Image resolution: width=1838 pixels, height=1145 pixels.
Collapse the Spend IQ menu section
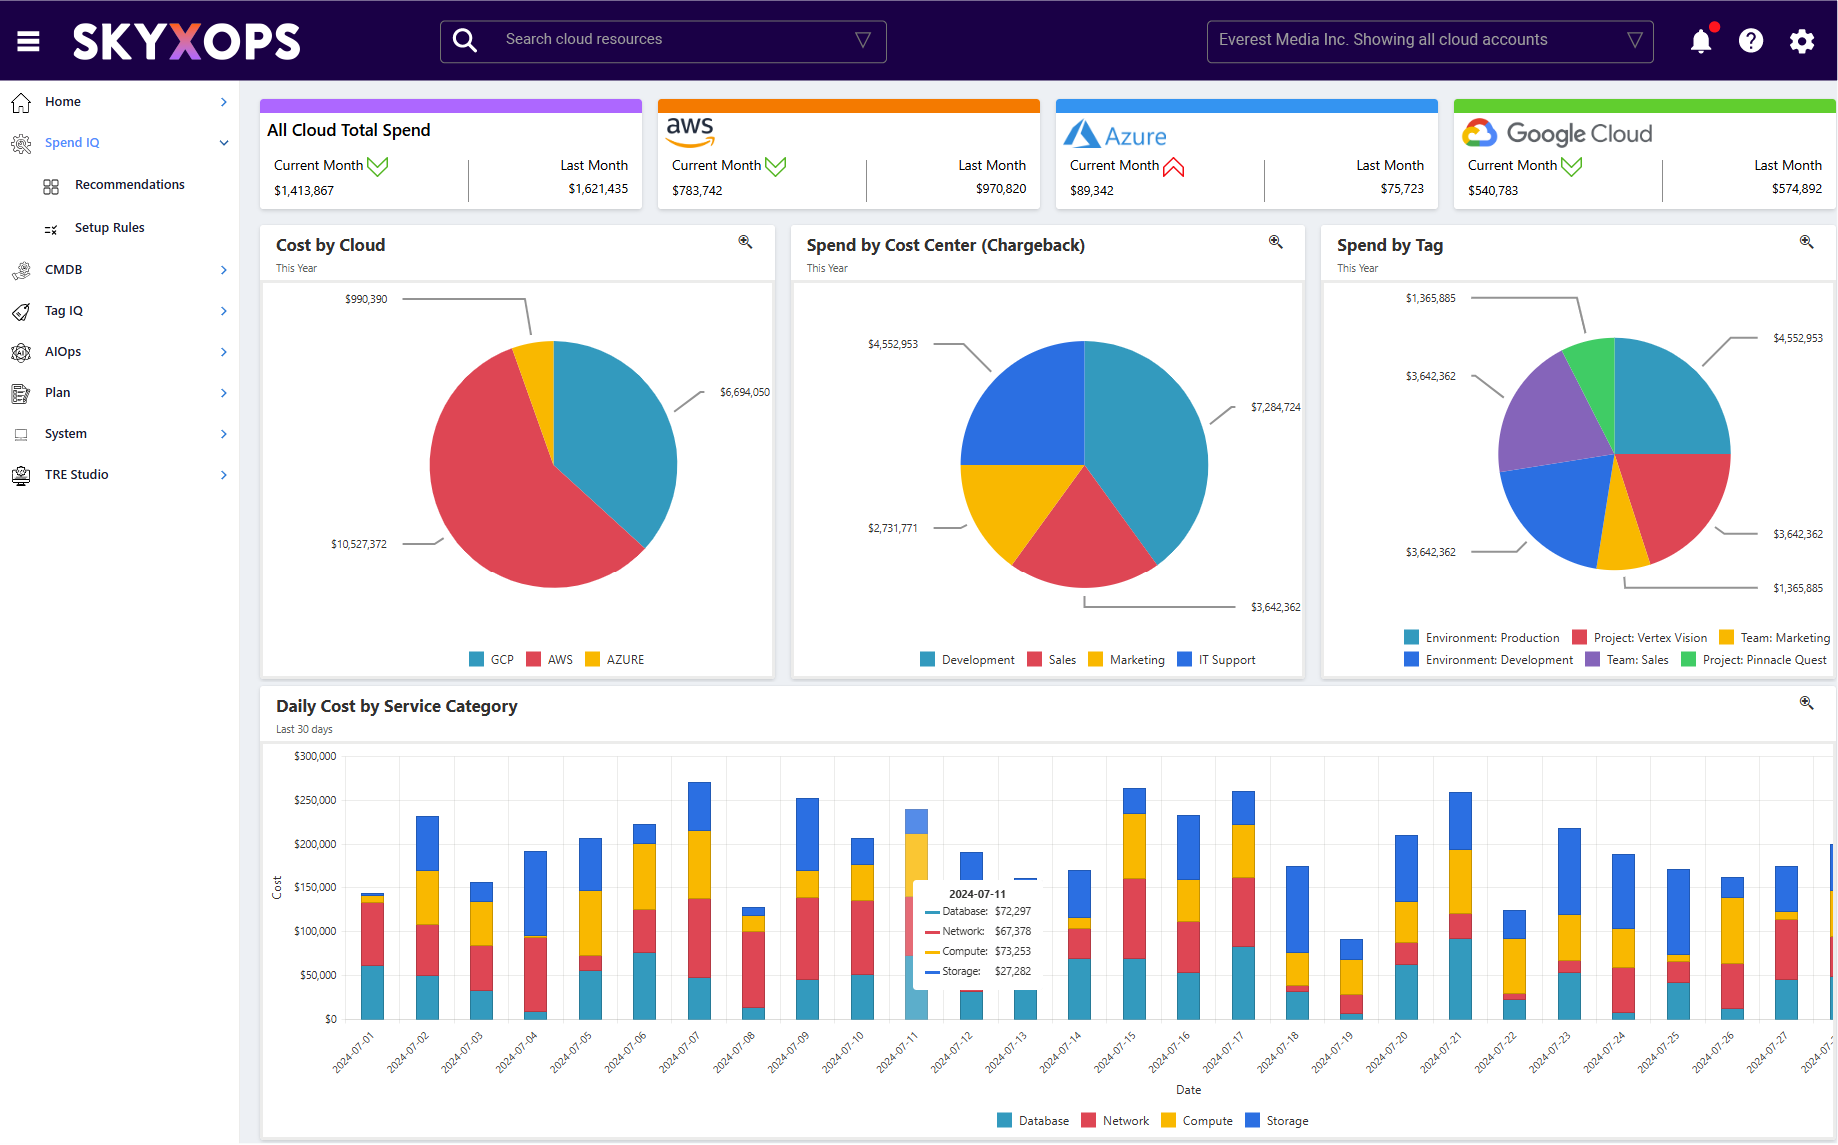(x=224, y=143)
